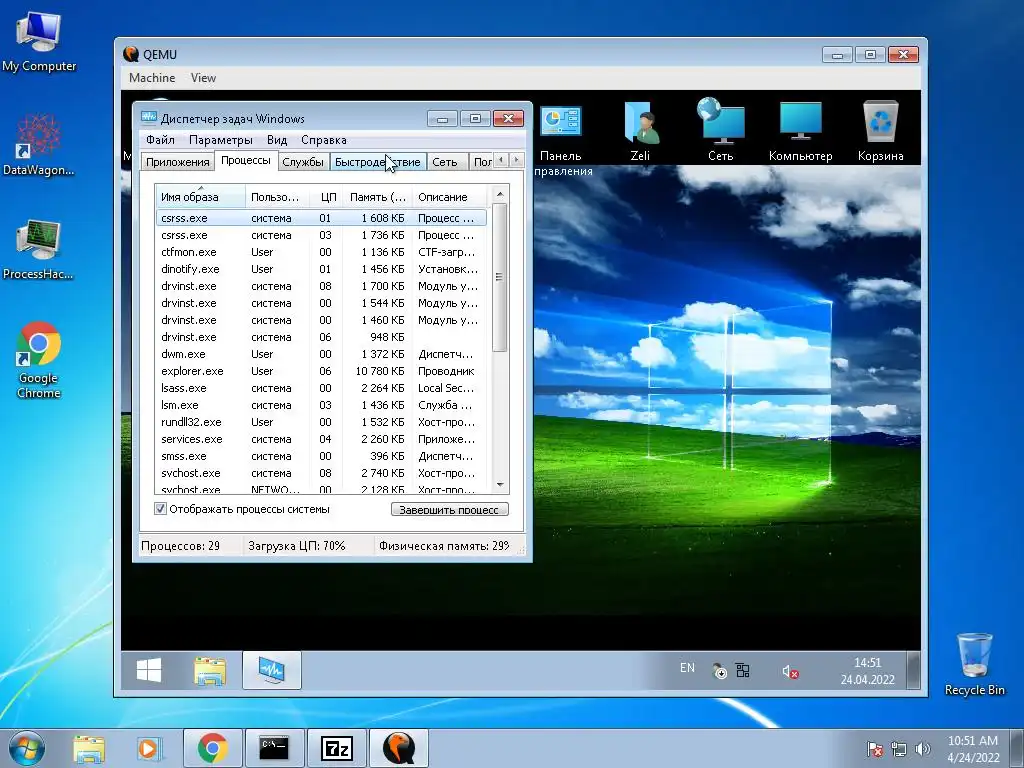The image size is (1024, 768).
Task: Click guest show desktop strip beside clock
Action: point(914,670)
